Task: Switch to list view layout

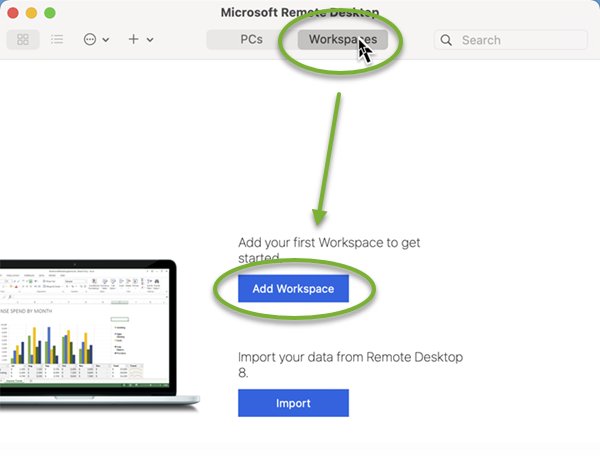Action: pos(57,39)
